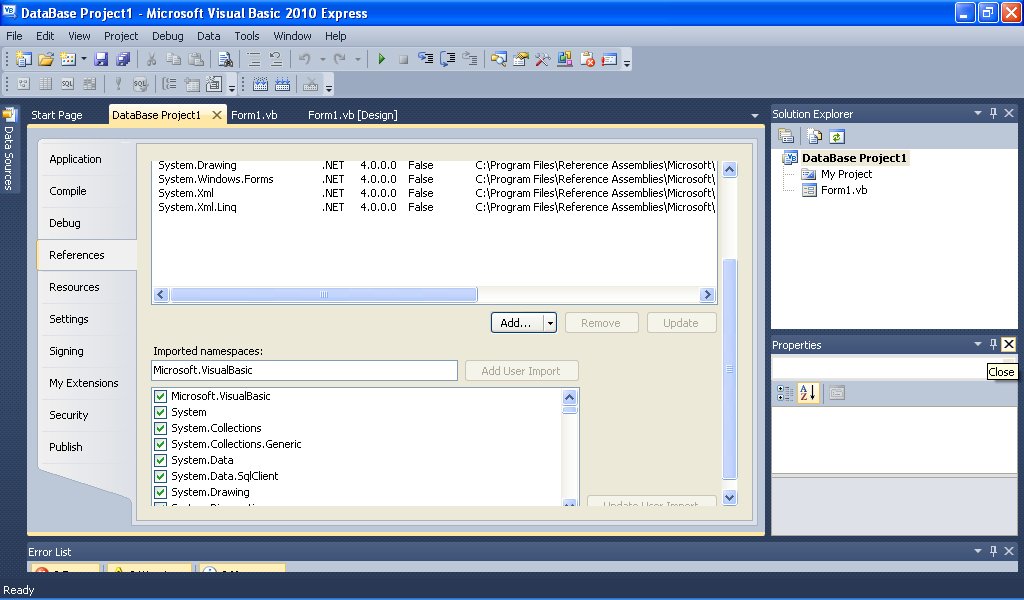The height and width of the screenshot is (600, 1024).
Task: Click the Step Into debug icon
Action: pyautogui.click(x=425, y=59)
